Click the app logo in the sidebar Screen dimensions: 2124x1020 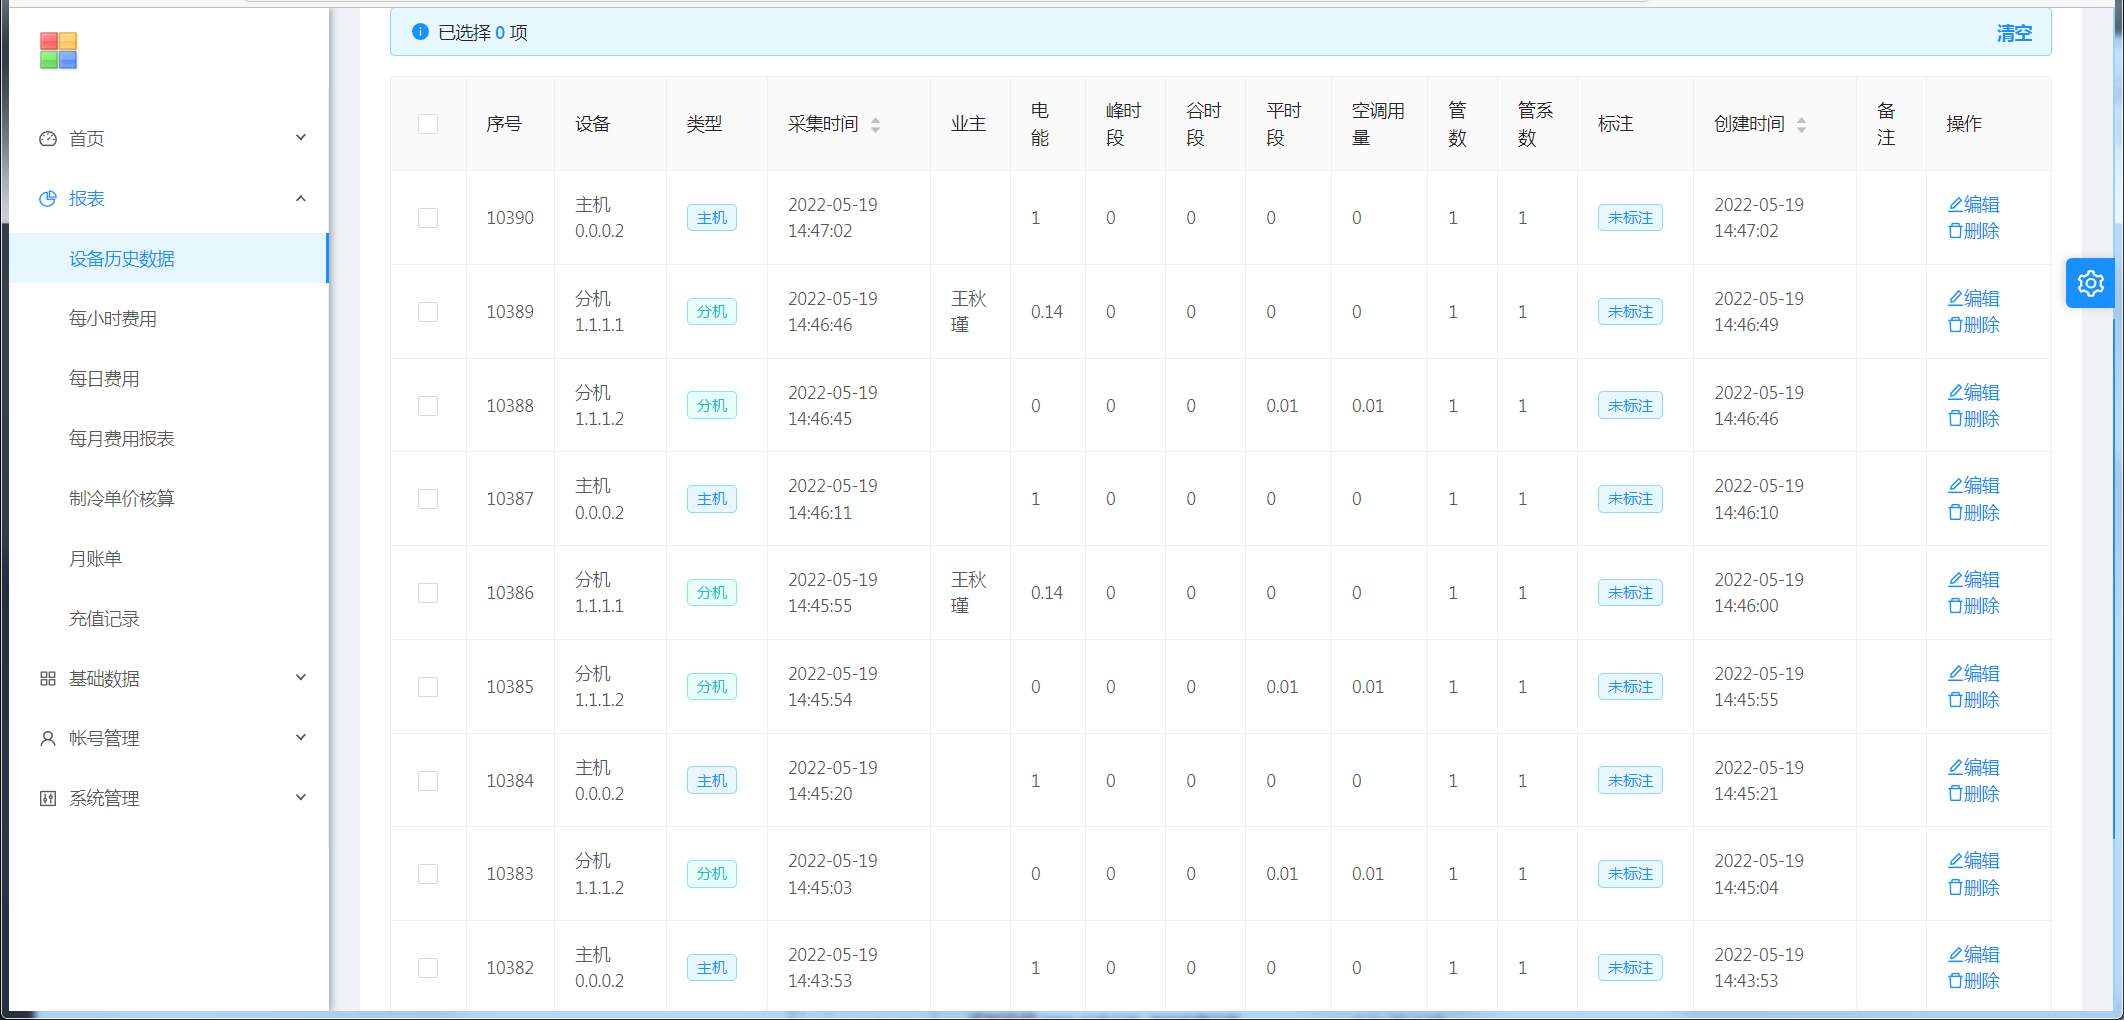tap(58, 51)
